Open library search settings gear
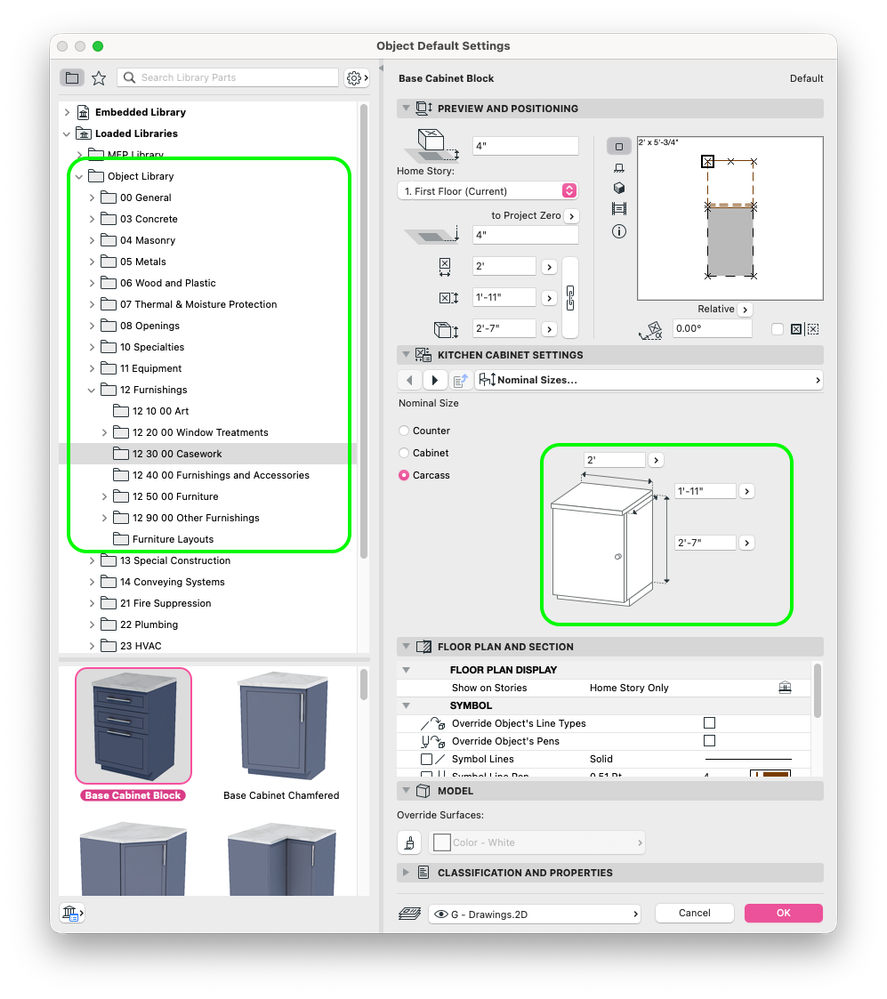The width and height of the screenshot is (887, 999). (x=356, y=78)
